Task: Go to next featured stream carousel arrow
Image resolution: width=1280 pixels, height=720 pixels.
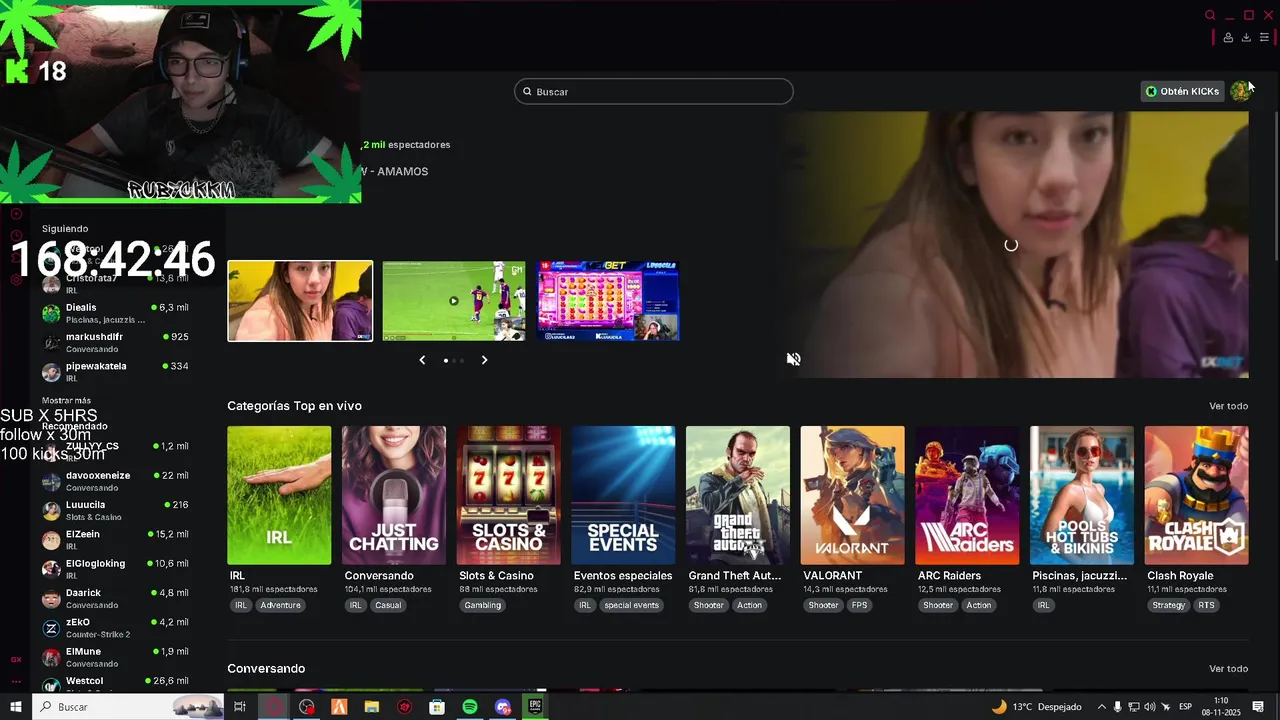Action: coord(484,360)
